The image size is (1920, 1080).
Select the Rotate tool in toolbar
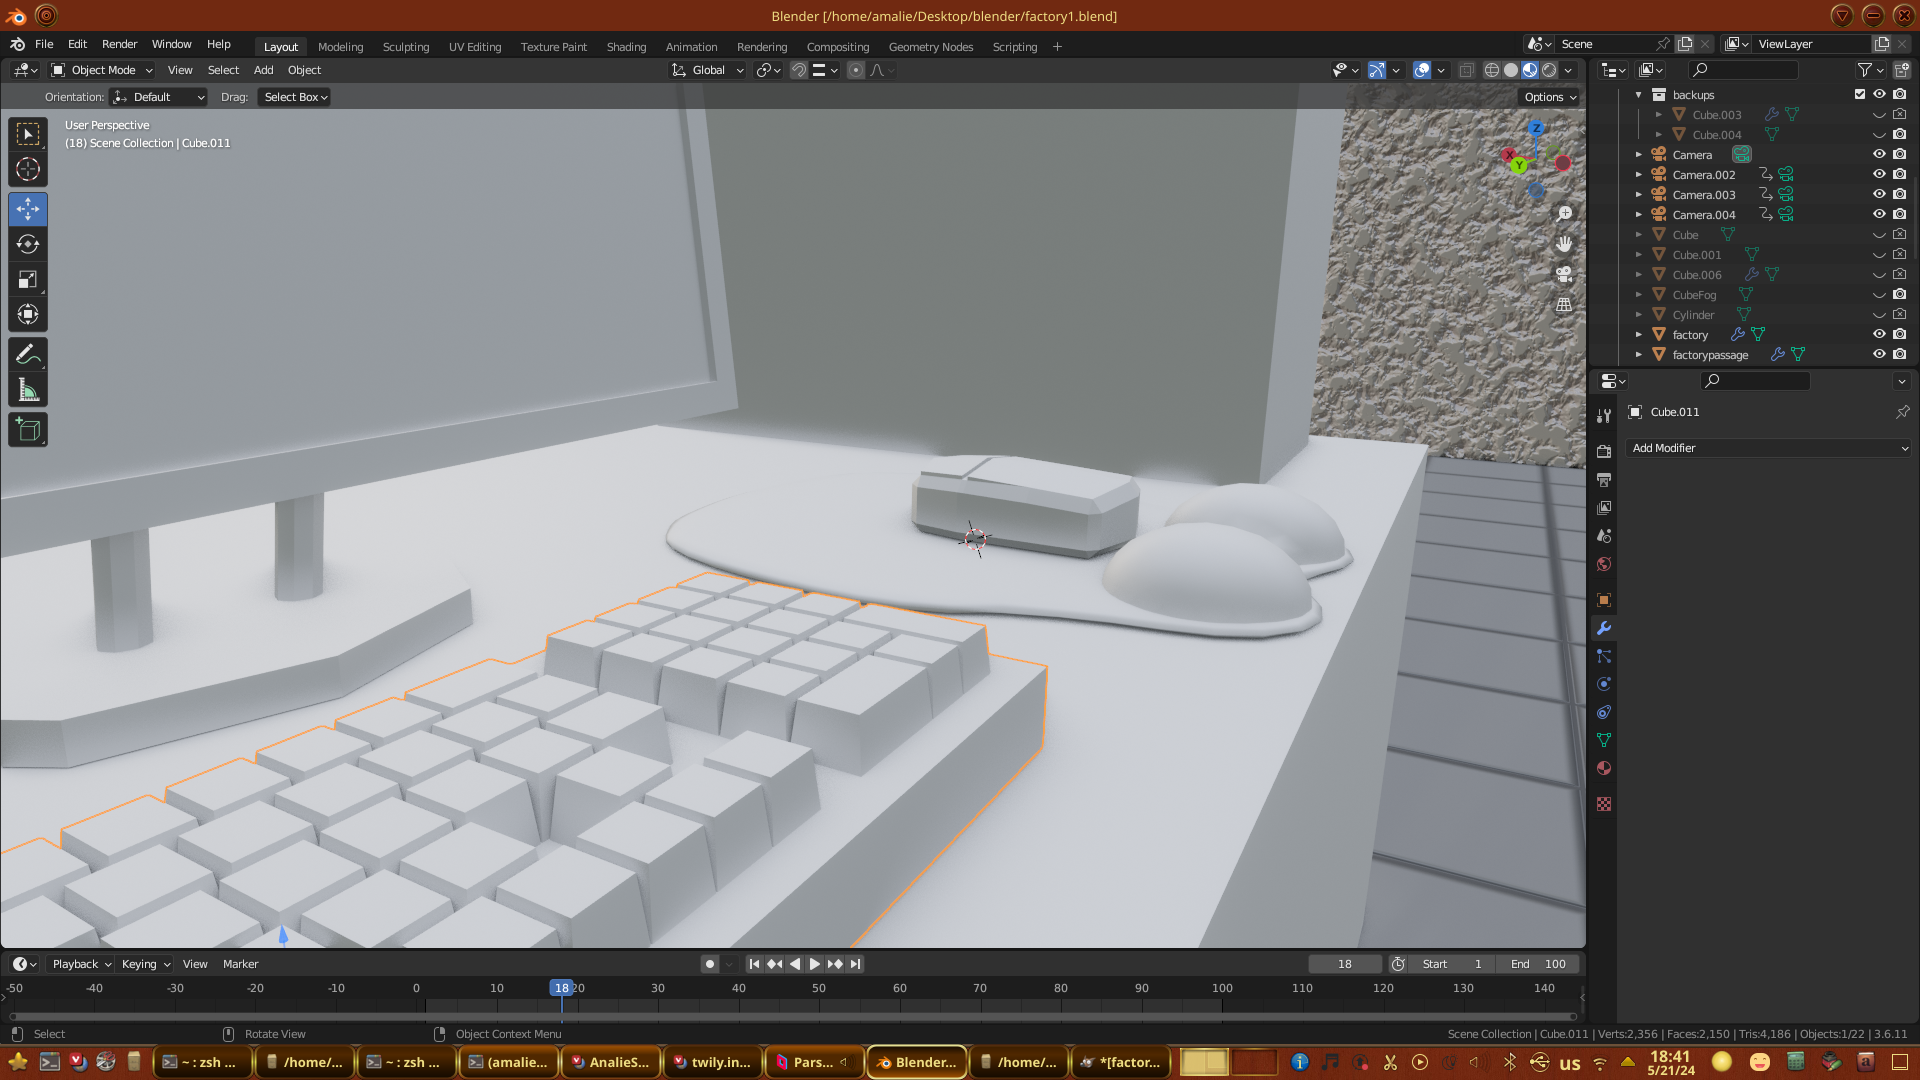pyautogui.click(x=28, y=245)
